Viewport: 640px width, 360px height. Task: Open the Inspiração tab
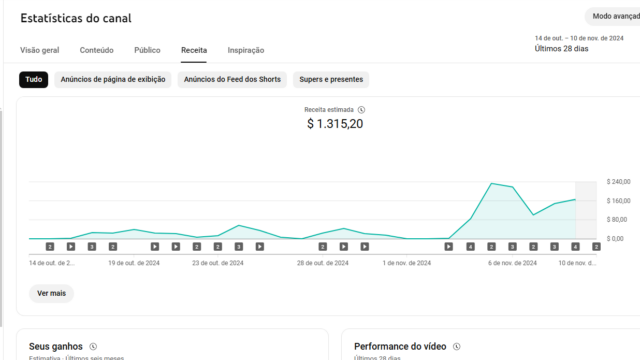coord(246,50)
